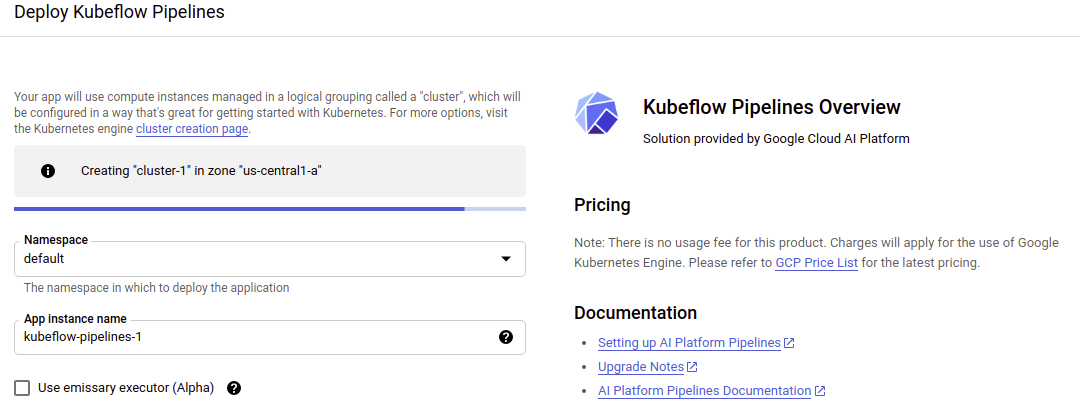
Task: Click the Creating cluster-1 status banner
Action: [270, 171]
